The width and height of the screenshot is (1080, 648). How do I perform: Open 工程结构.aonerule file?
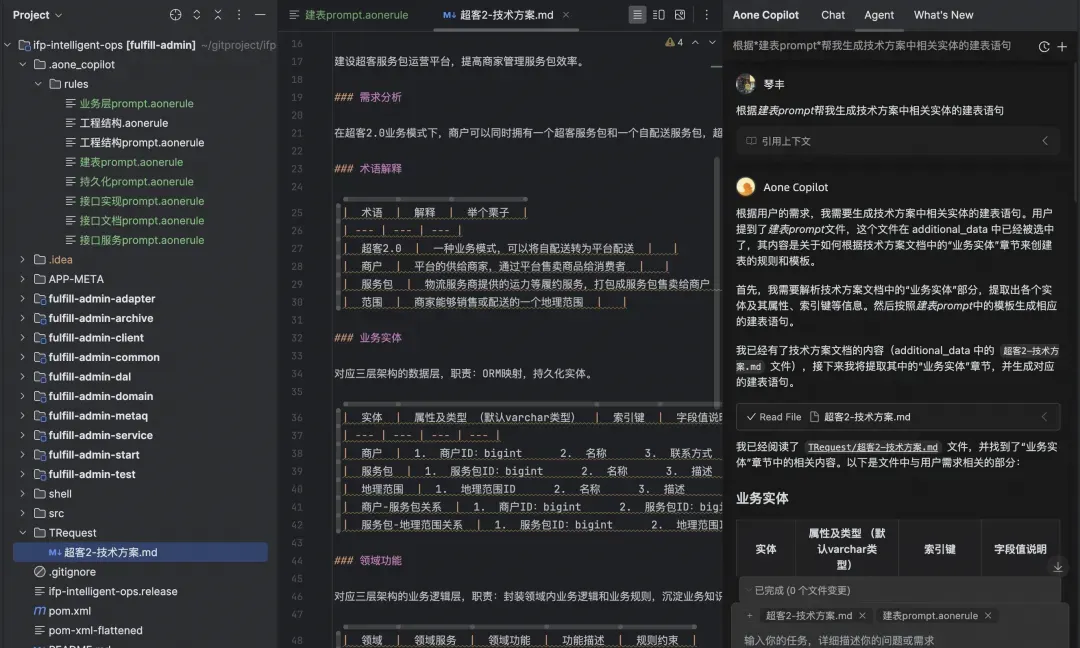point(123,123)
